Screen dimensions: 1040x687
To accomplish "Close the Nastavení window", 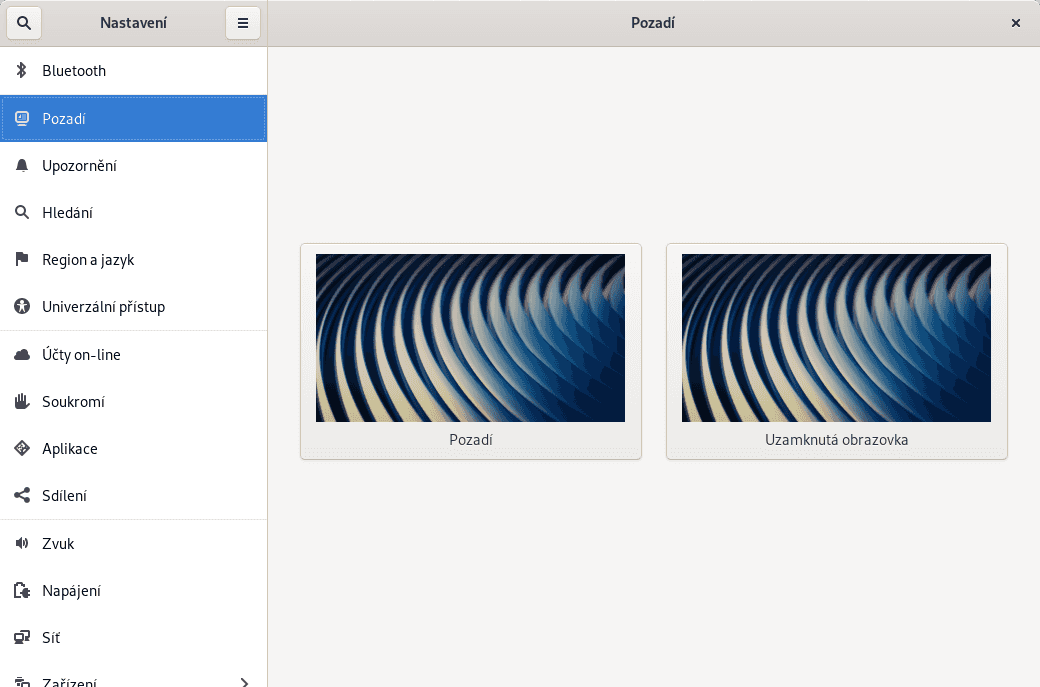I will point(1016,22).
